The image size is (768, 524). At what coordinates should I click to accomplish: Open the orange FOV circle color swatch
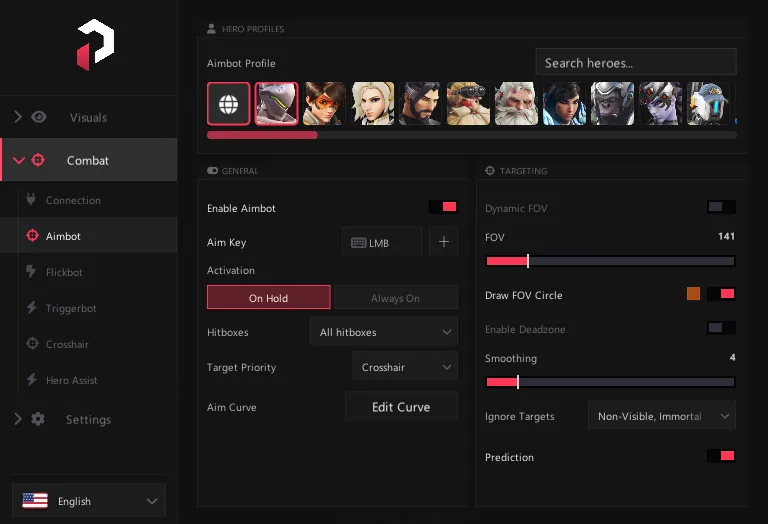tap(693, 294)
